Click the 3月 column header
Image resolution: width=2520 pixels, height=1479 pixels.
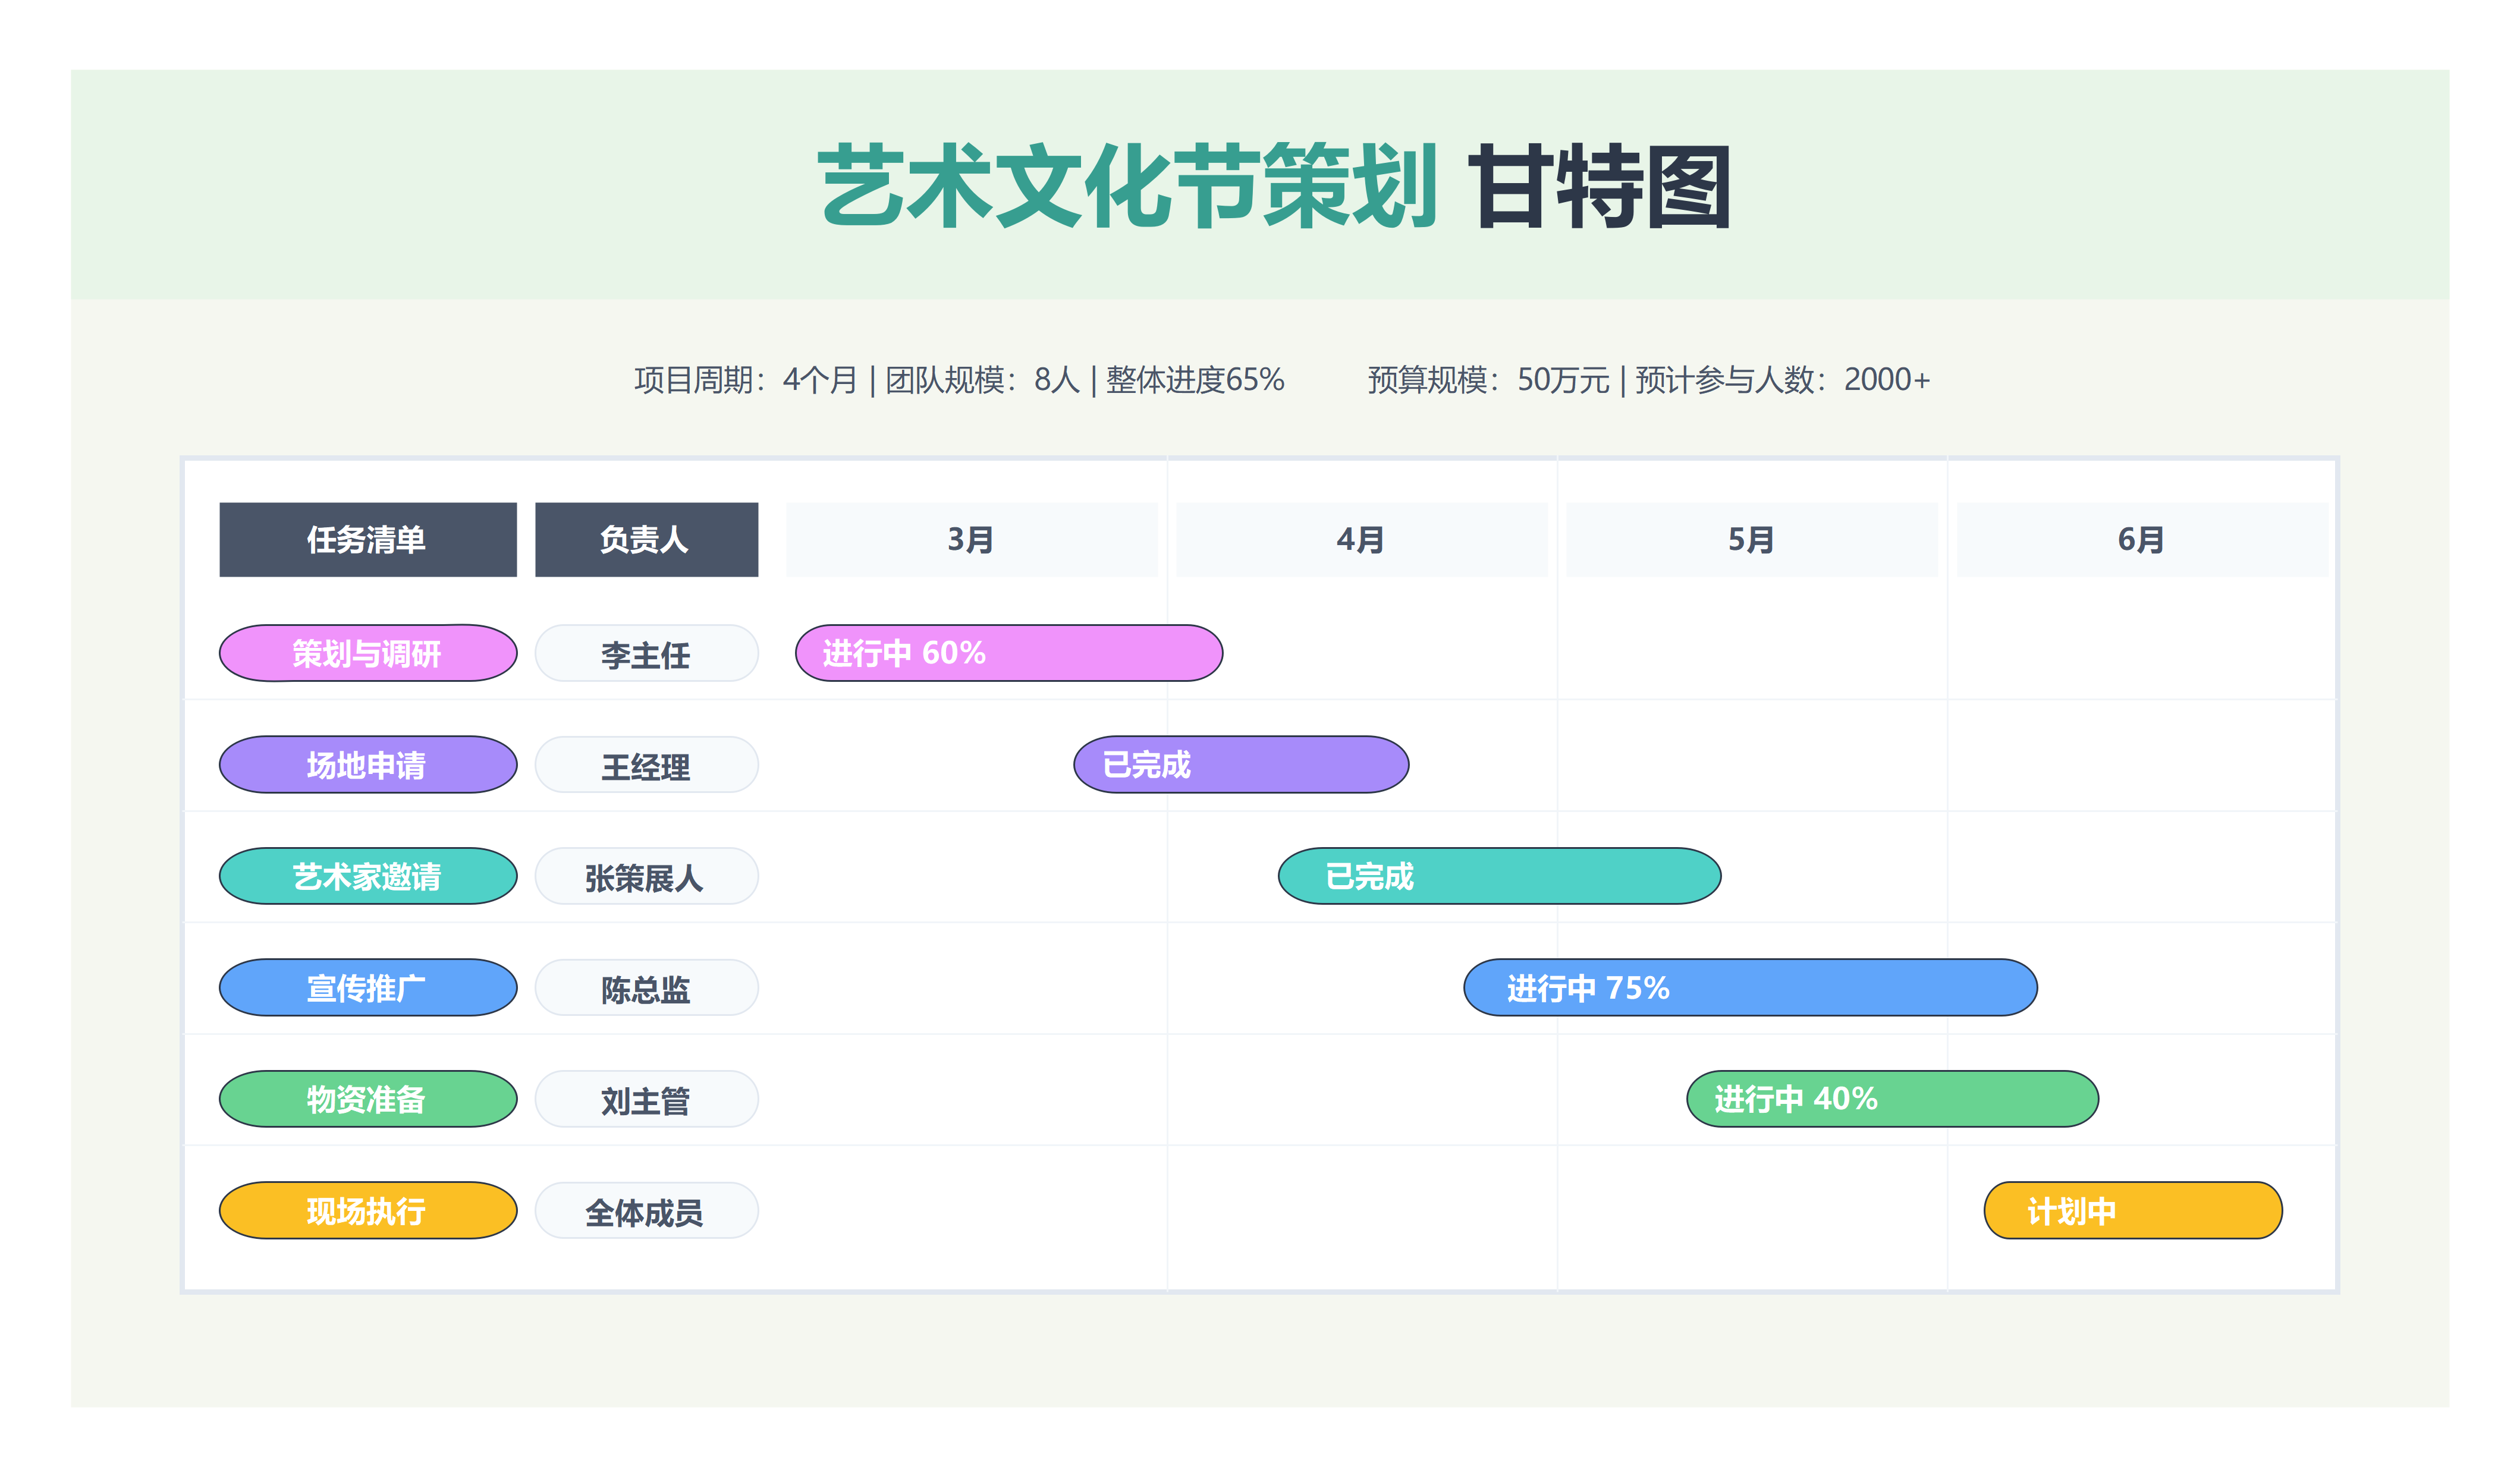pyautogui.click(x=971, y=539)
